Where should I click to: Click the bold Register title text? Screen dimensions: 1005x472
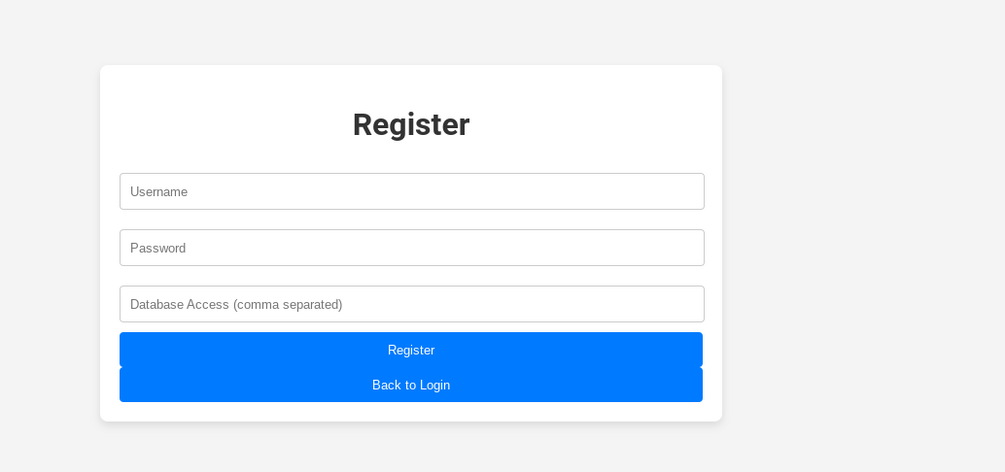click(x=411, y=124)
